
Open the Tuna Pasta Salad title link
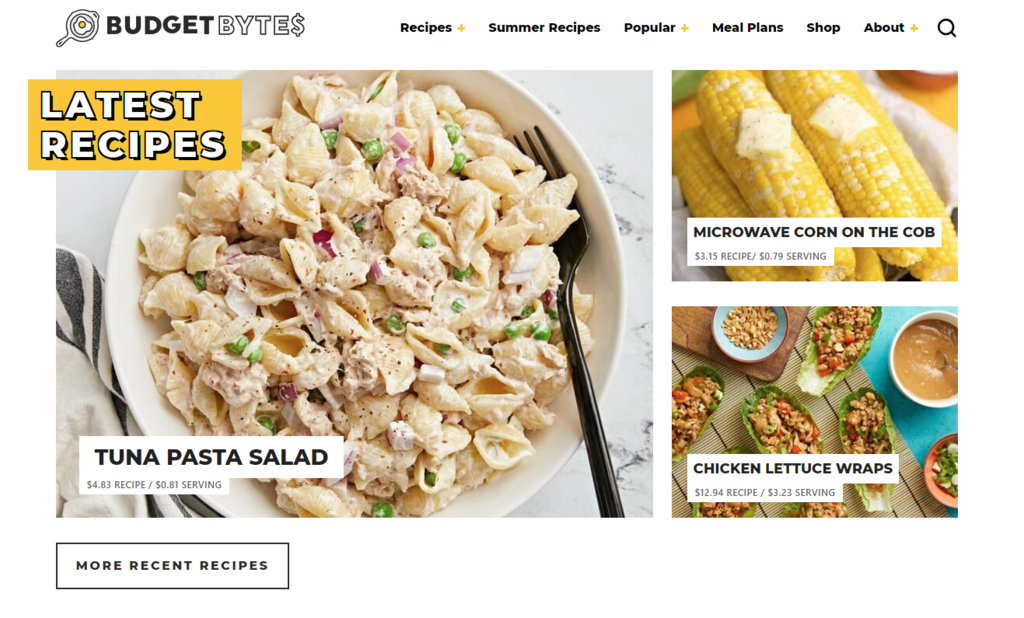pyautogui.click(x=211, y=457)
